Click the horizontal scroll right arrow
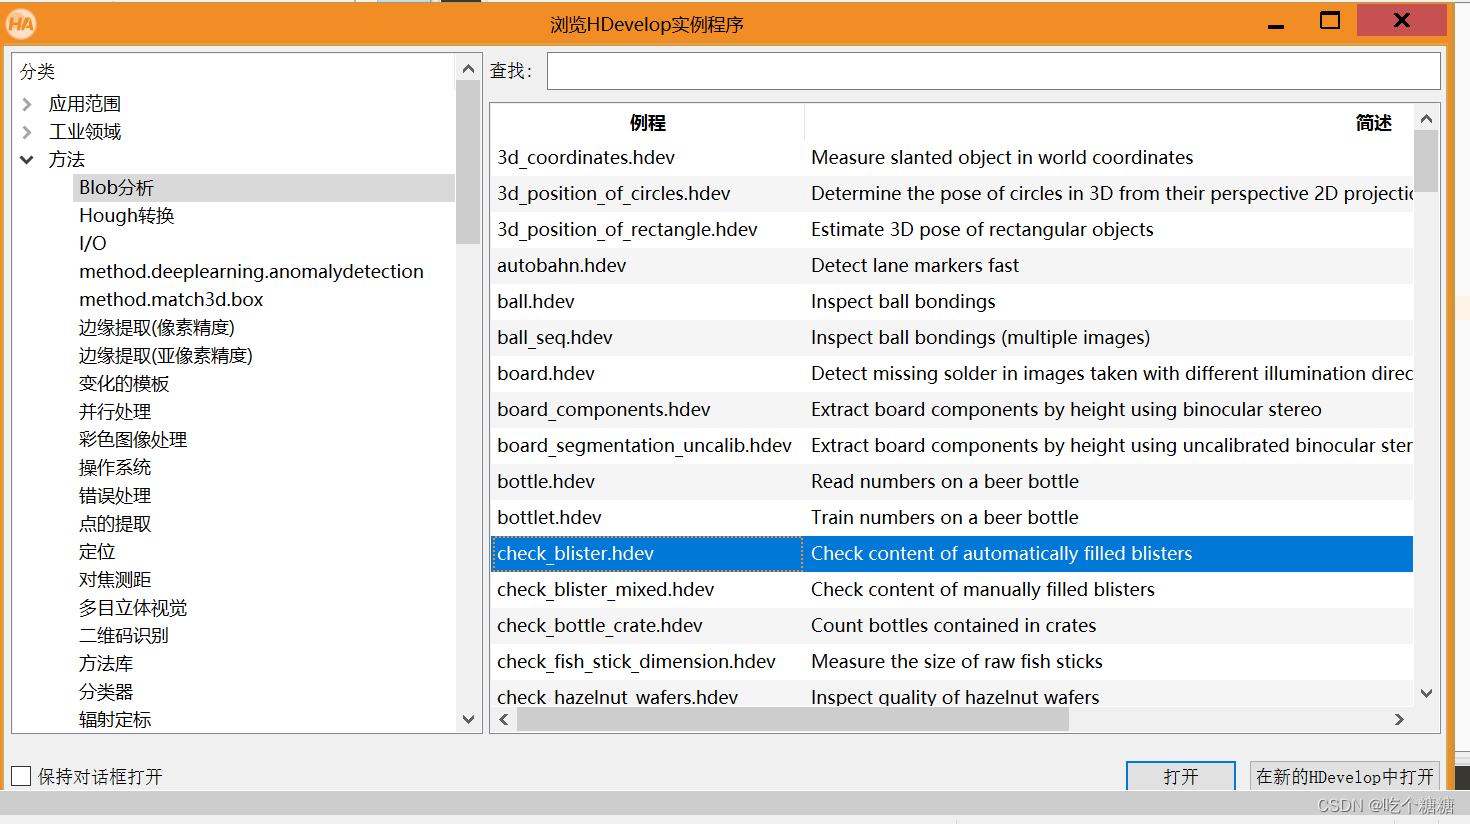This screenshot has height=824, width=1470. (x=1399, y=719)
